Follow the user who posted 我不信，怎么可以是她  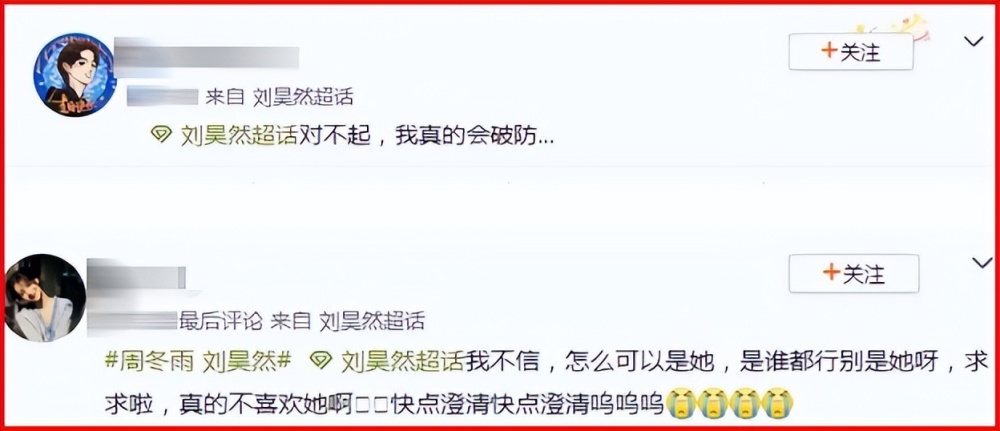pyautogui.click(x=854, y=274)
